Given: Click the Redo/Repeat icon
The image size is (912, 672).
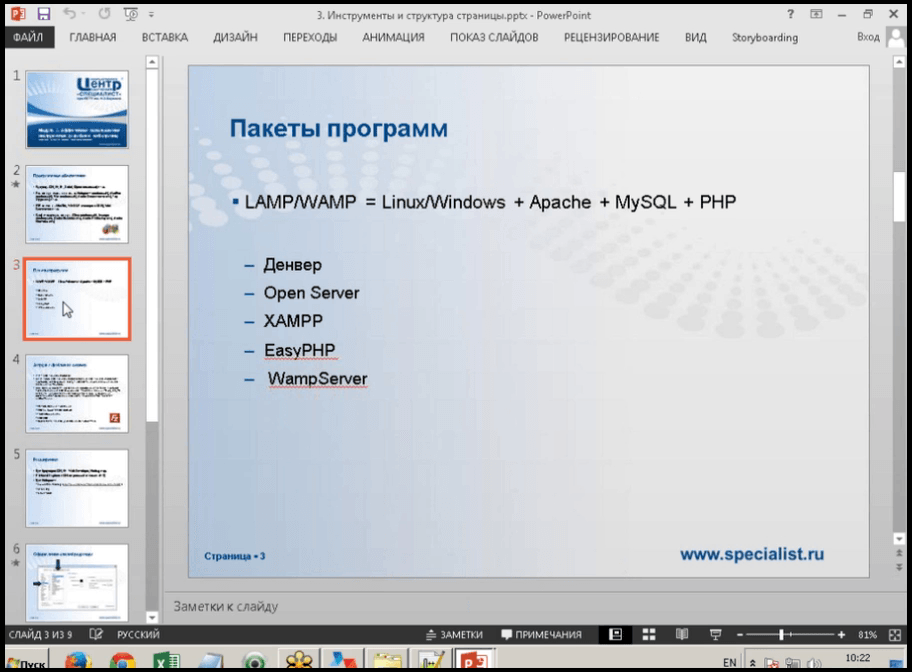Looking at the screenshot, I should coord(104,13).
